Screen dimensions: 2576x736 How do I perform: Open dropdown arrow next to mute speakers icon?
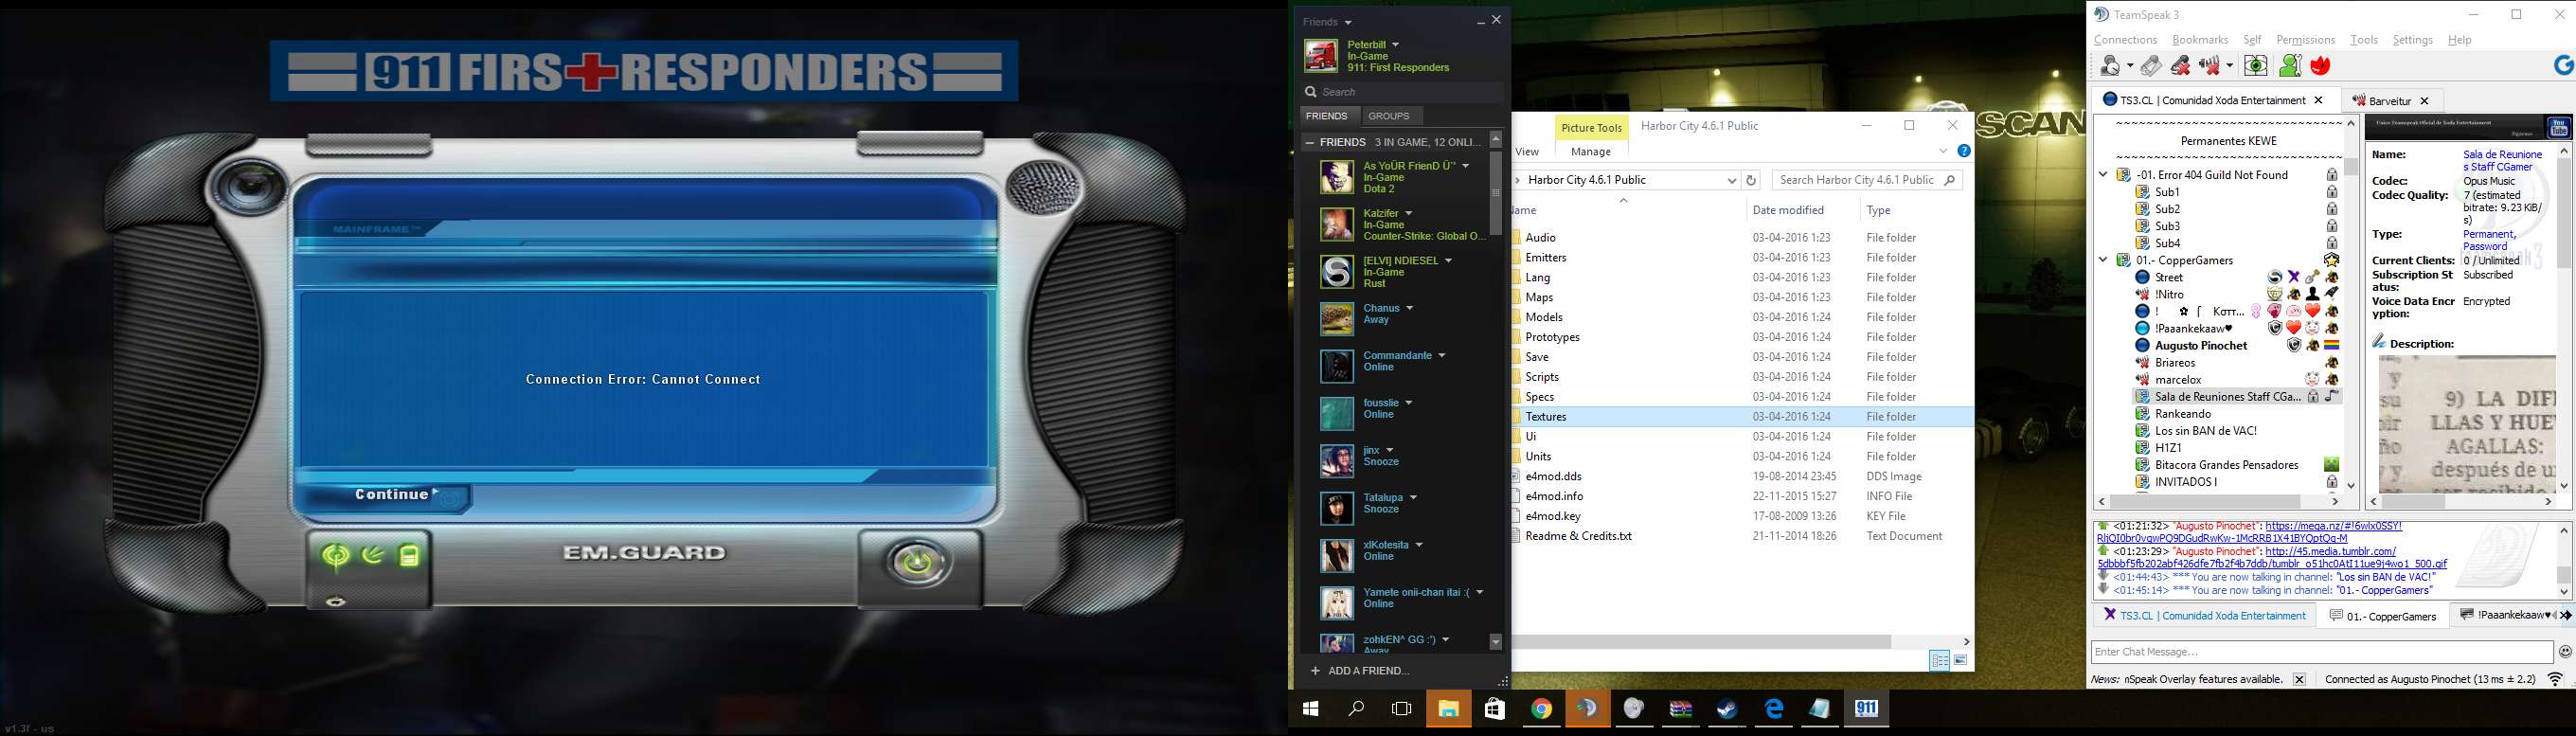pyautogui.click(x=2229, y=67)
